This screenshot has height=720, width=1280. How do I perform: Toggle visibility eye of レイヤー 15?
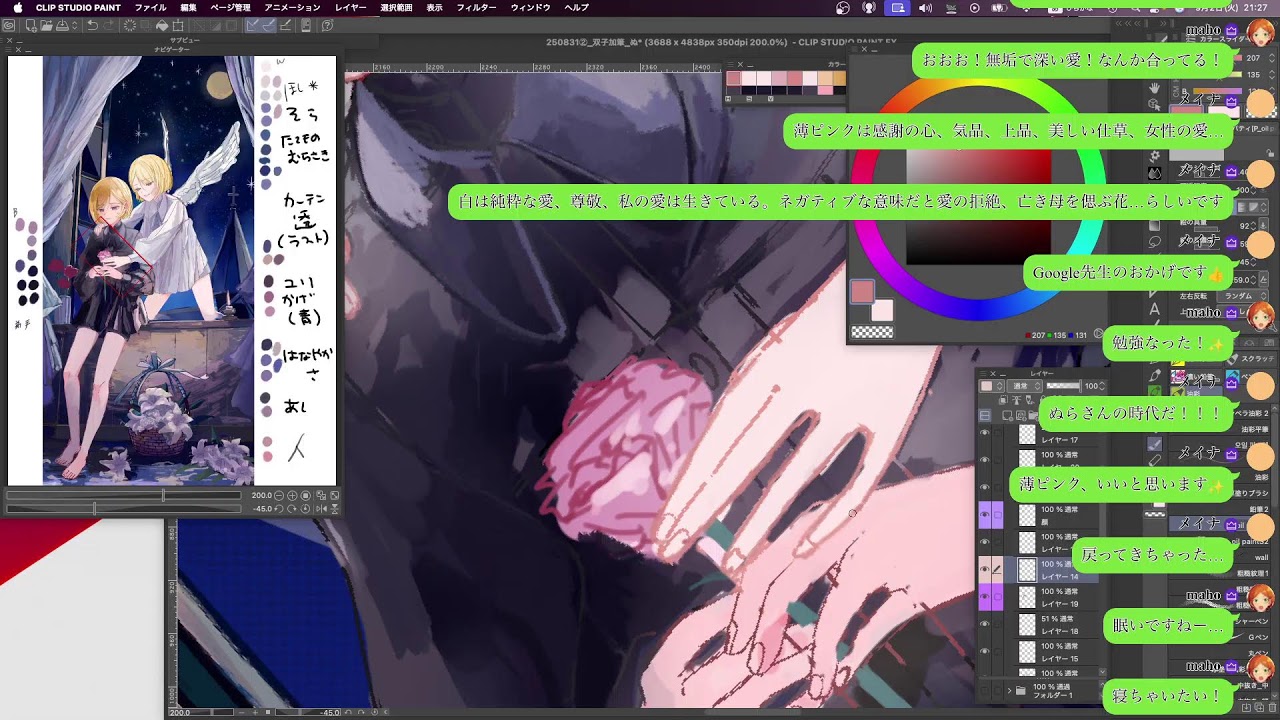click(x=984, y=651)
